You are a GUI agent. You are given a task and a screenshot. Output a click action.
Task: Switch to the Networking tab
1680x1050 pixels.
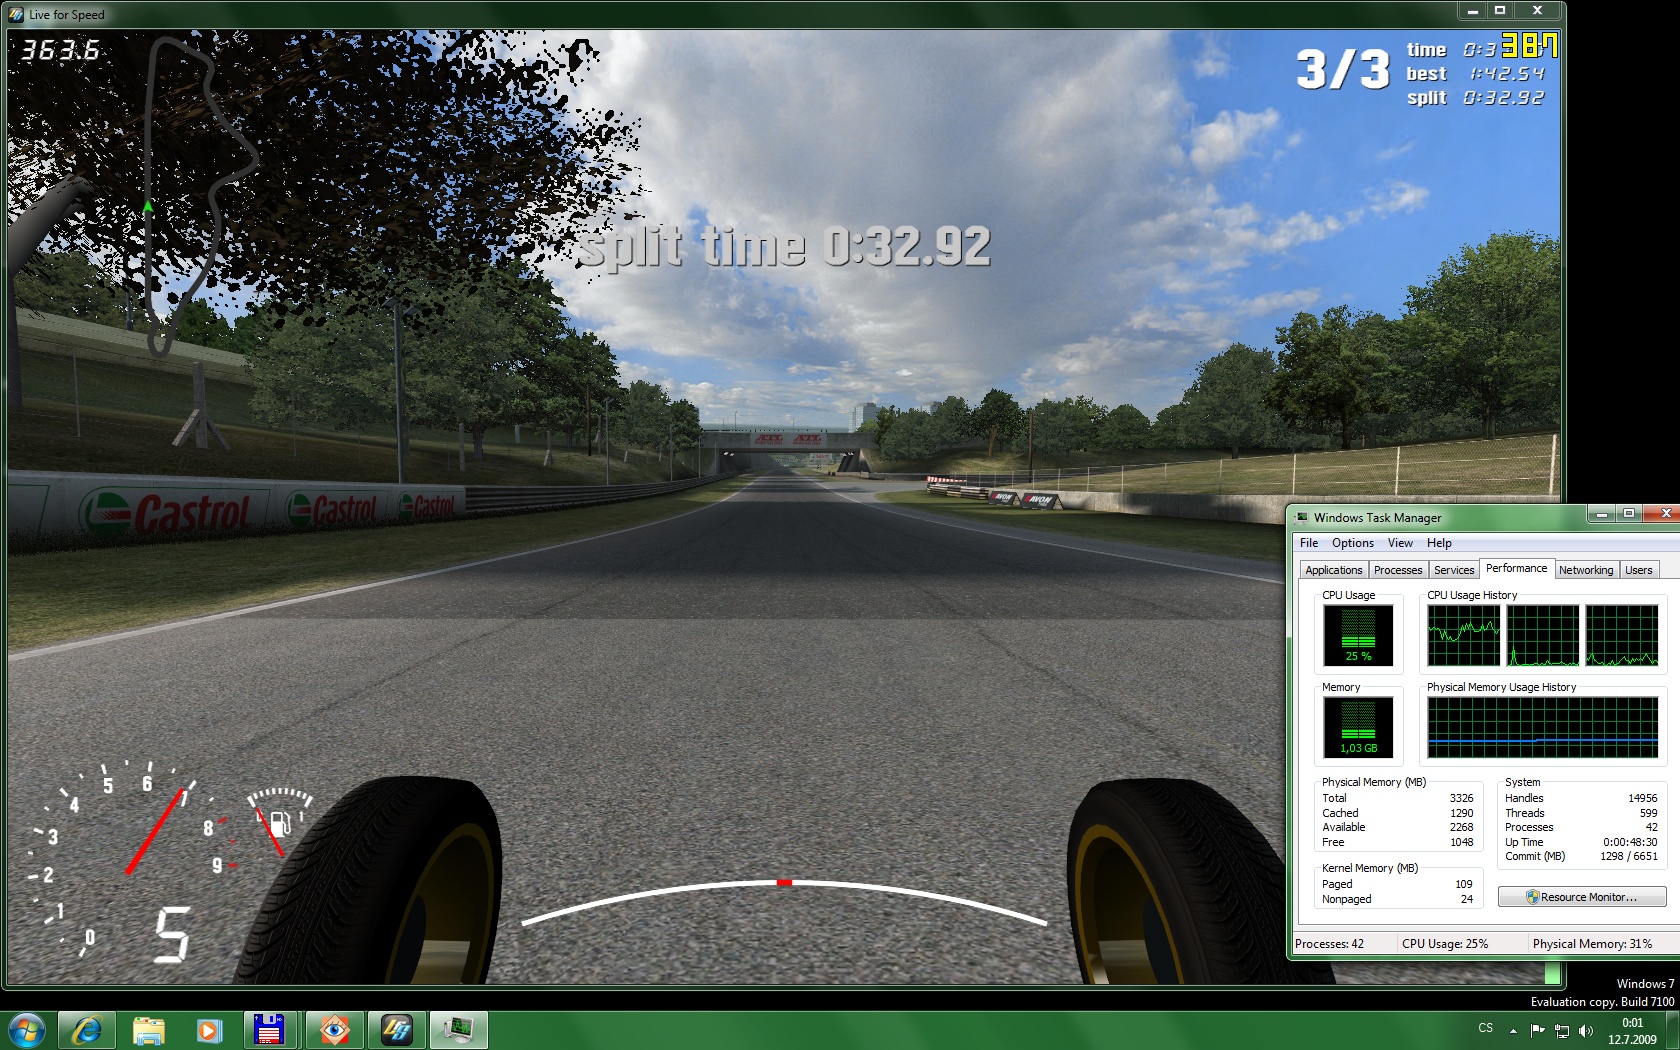coord(1586,570)
